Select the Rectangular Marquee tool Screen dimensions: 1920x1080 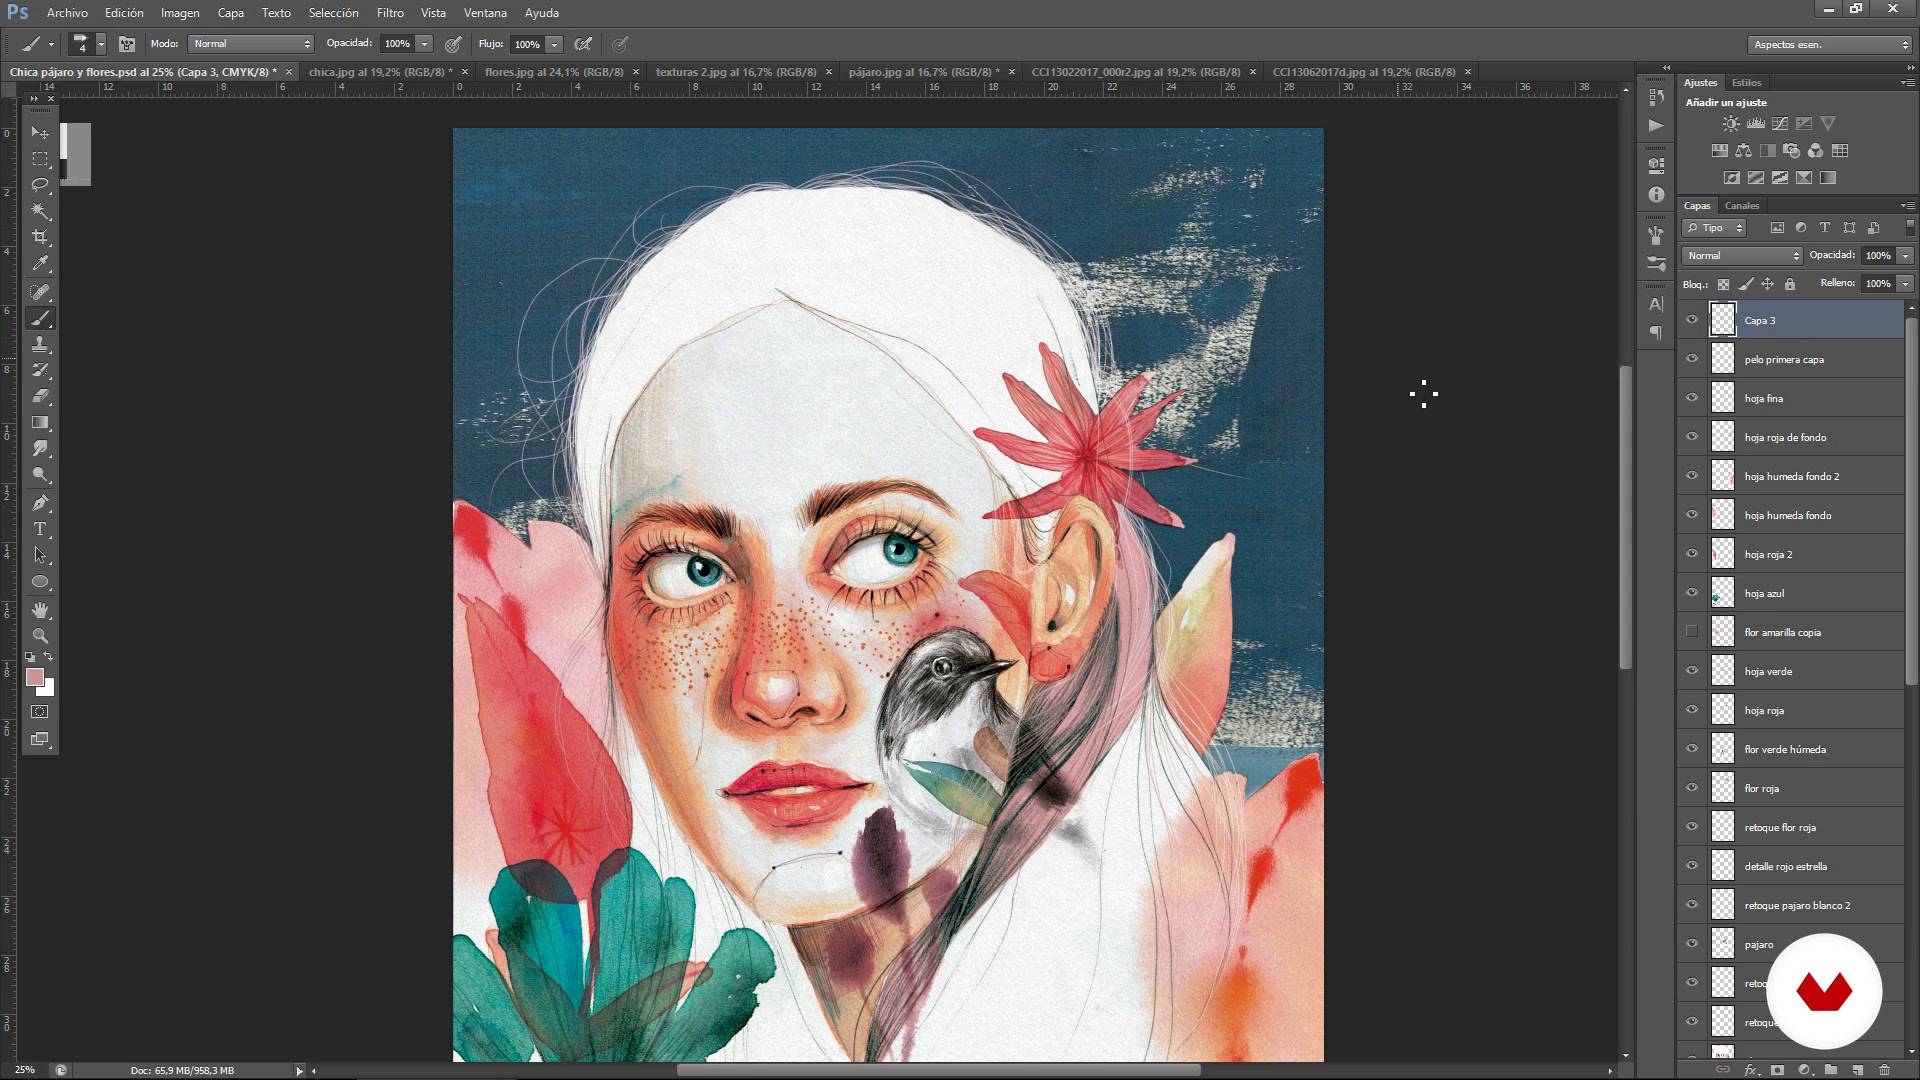[x=40, y=159]
